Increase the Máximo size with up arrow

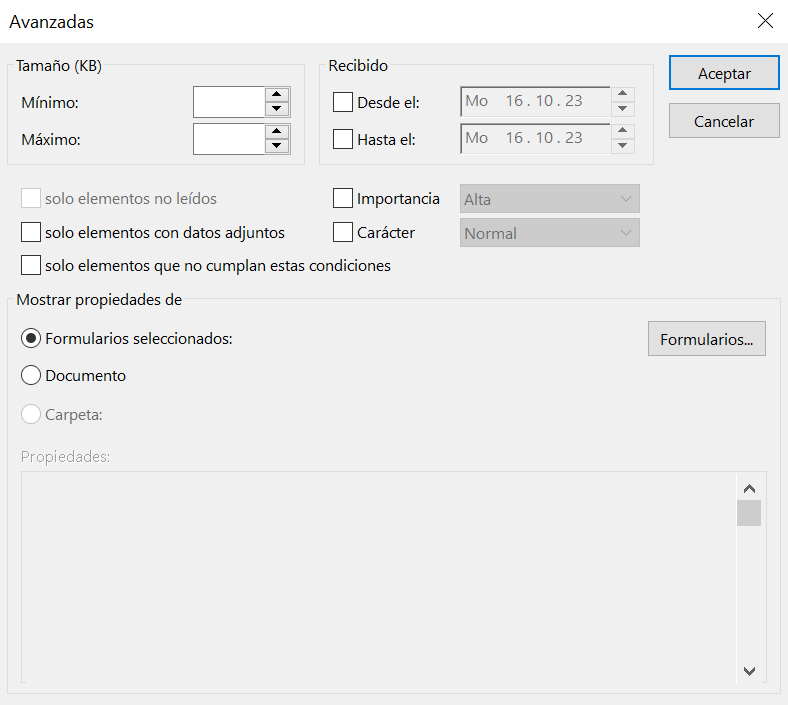[x=276, y=132]
